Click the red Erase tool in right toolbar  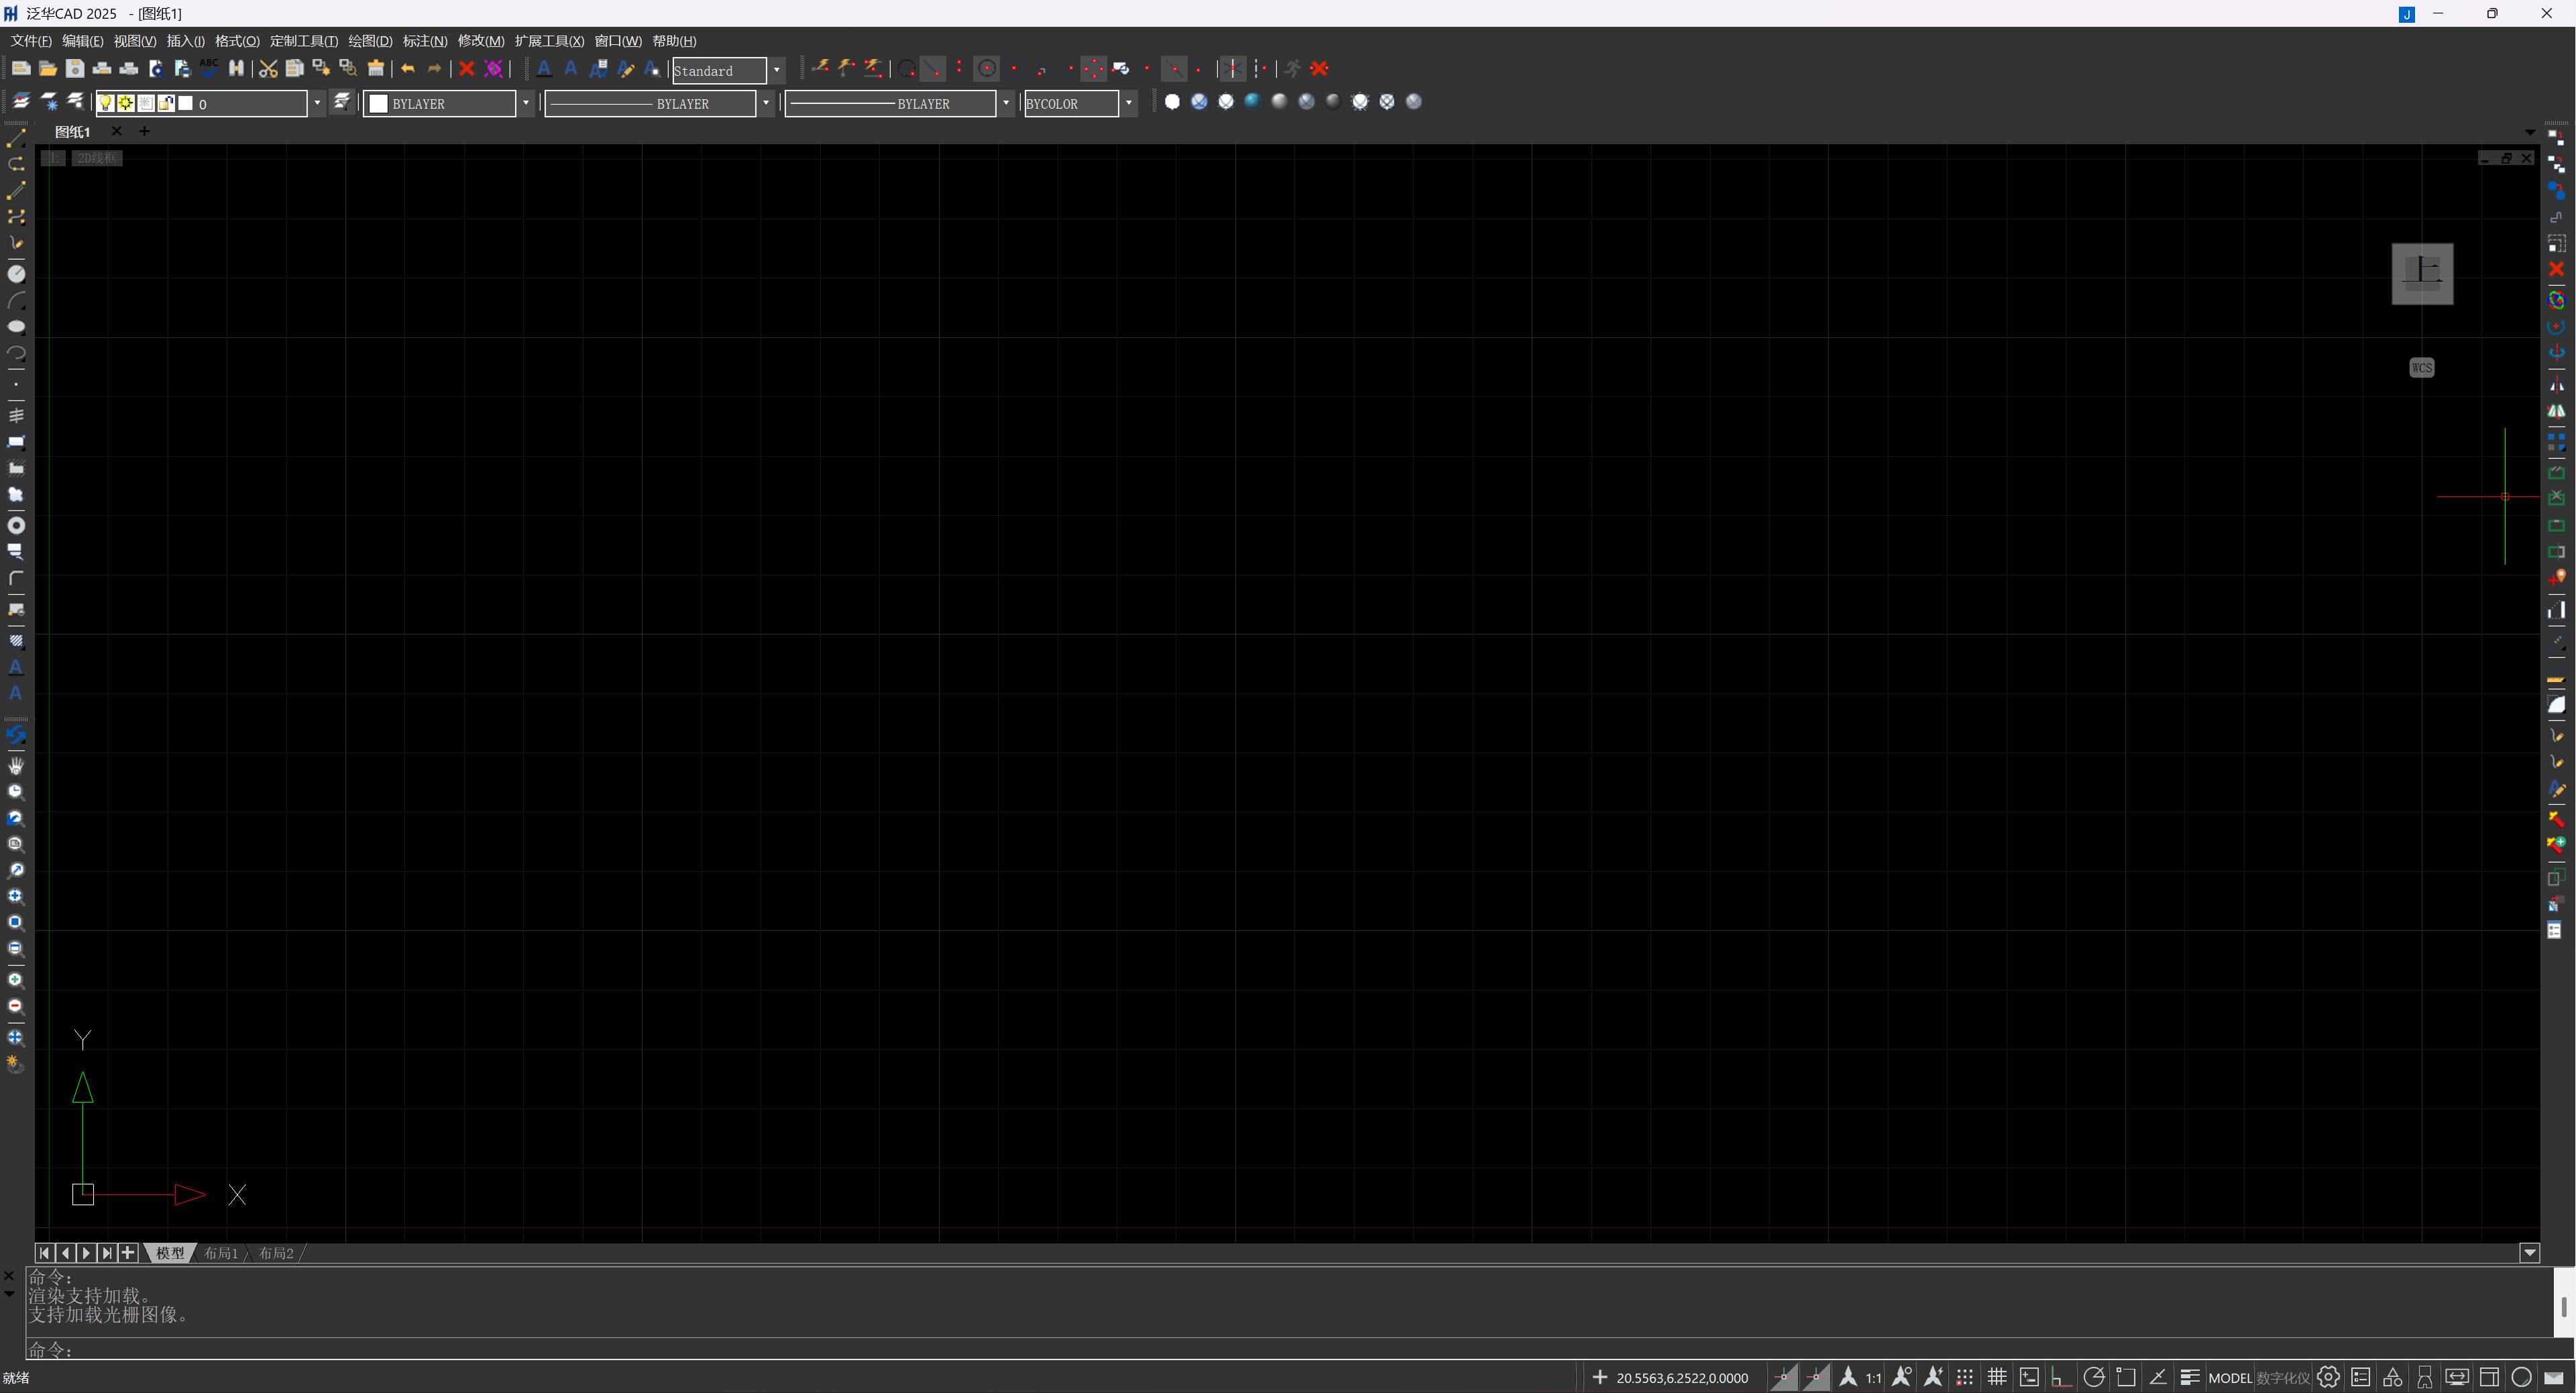click(2556, 270)
